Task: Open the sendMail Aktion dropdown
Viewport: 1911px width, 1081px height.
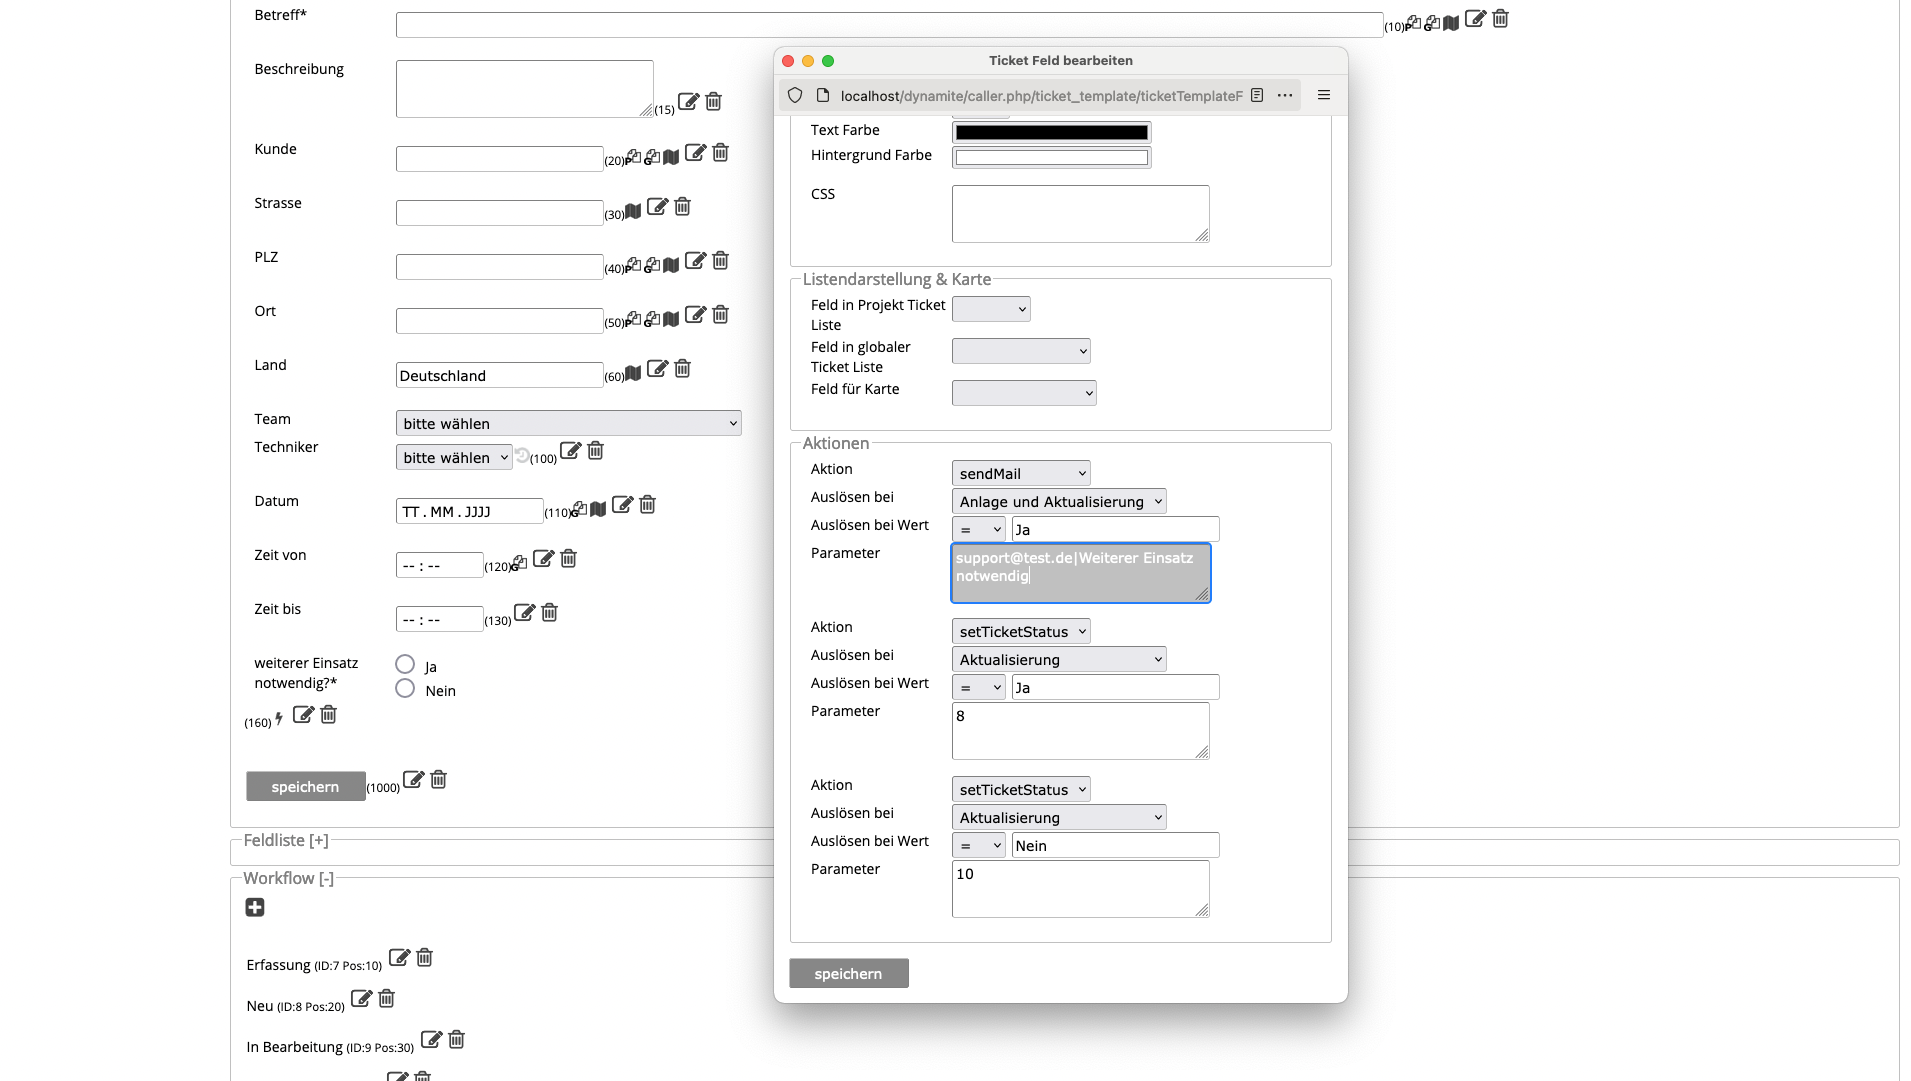Action: click(x=1020, y=473)
